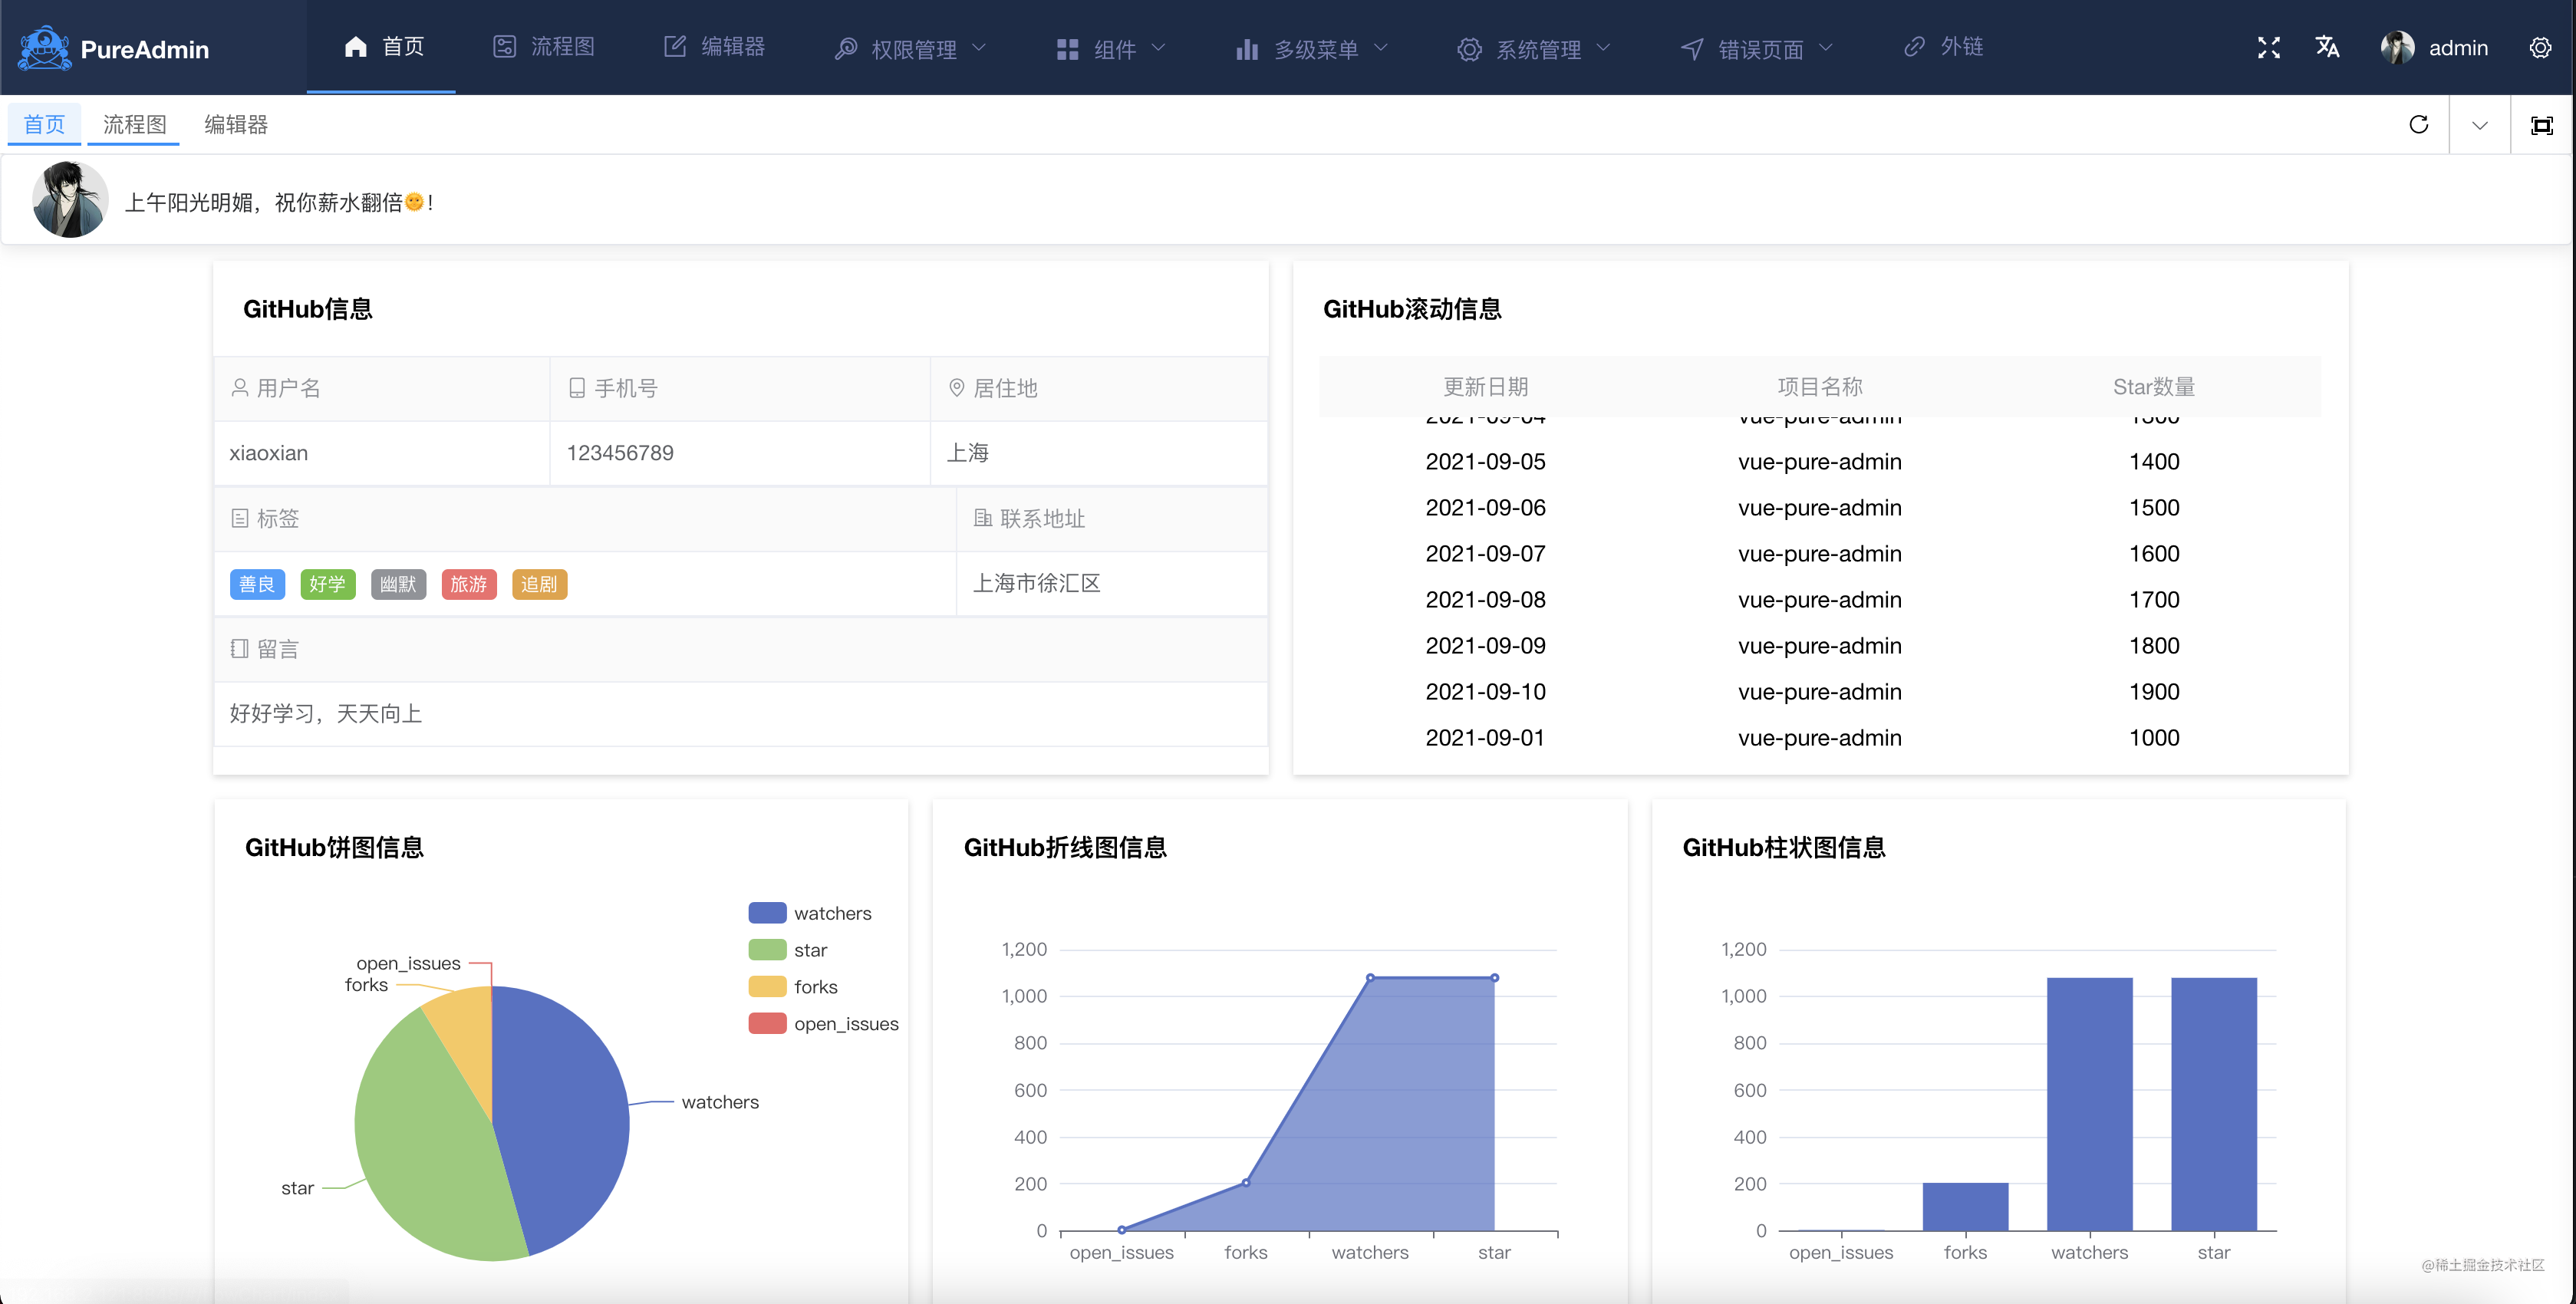Expand the 多级菜单 menu chevron
2576x1304 pixels.
pos(1381,48)
